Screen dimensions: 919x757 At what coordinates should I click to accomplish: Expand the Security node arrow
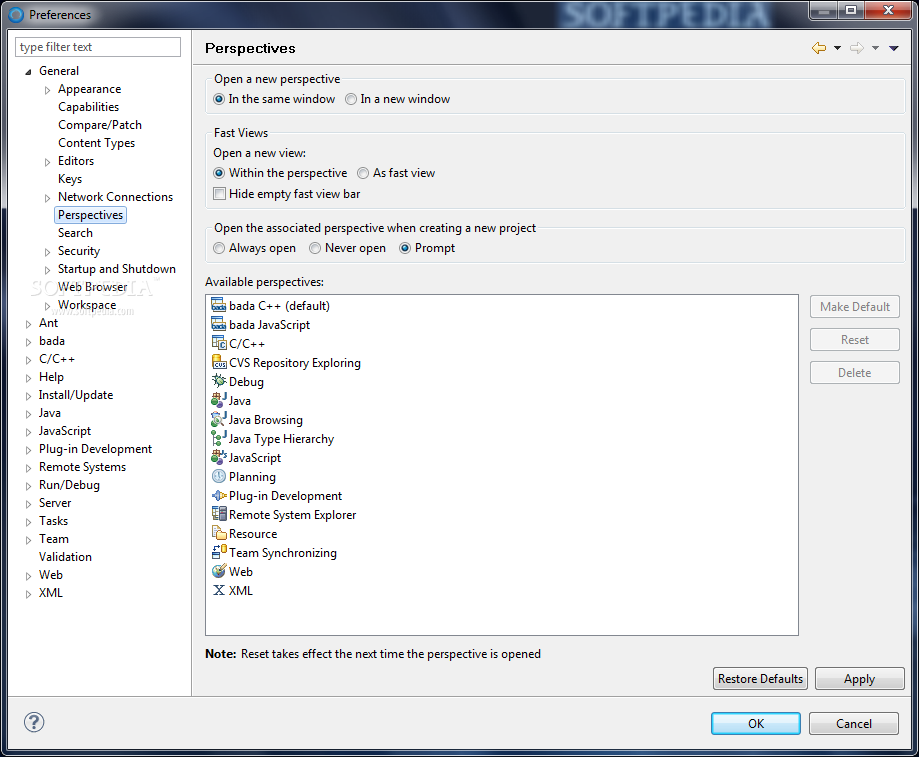47,253
